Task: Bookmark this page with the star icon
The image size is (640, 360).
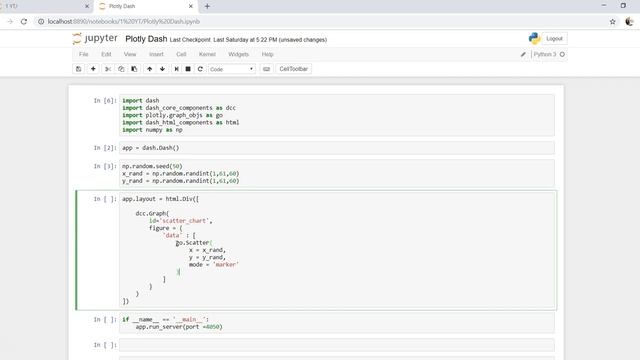Action: click(x=613, y=22)
